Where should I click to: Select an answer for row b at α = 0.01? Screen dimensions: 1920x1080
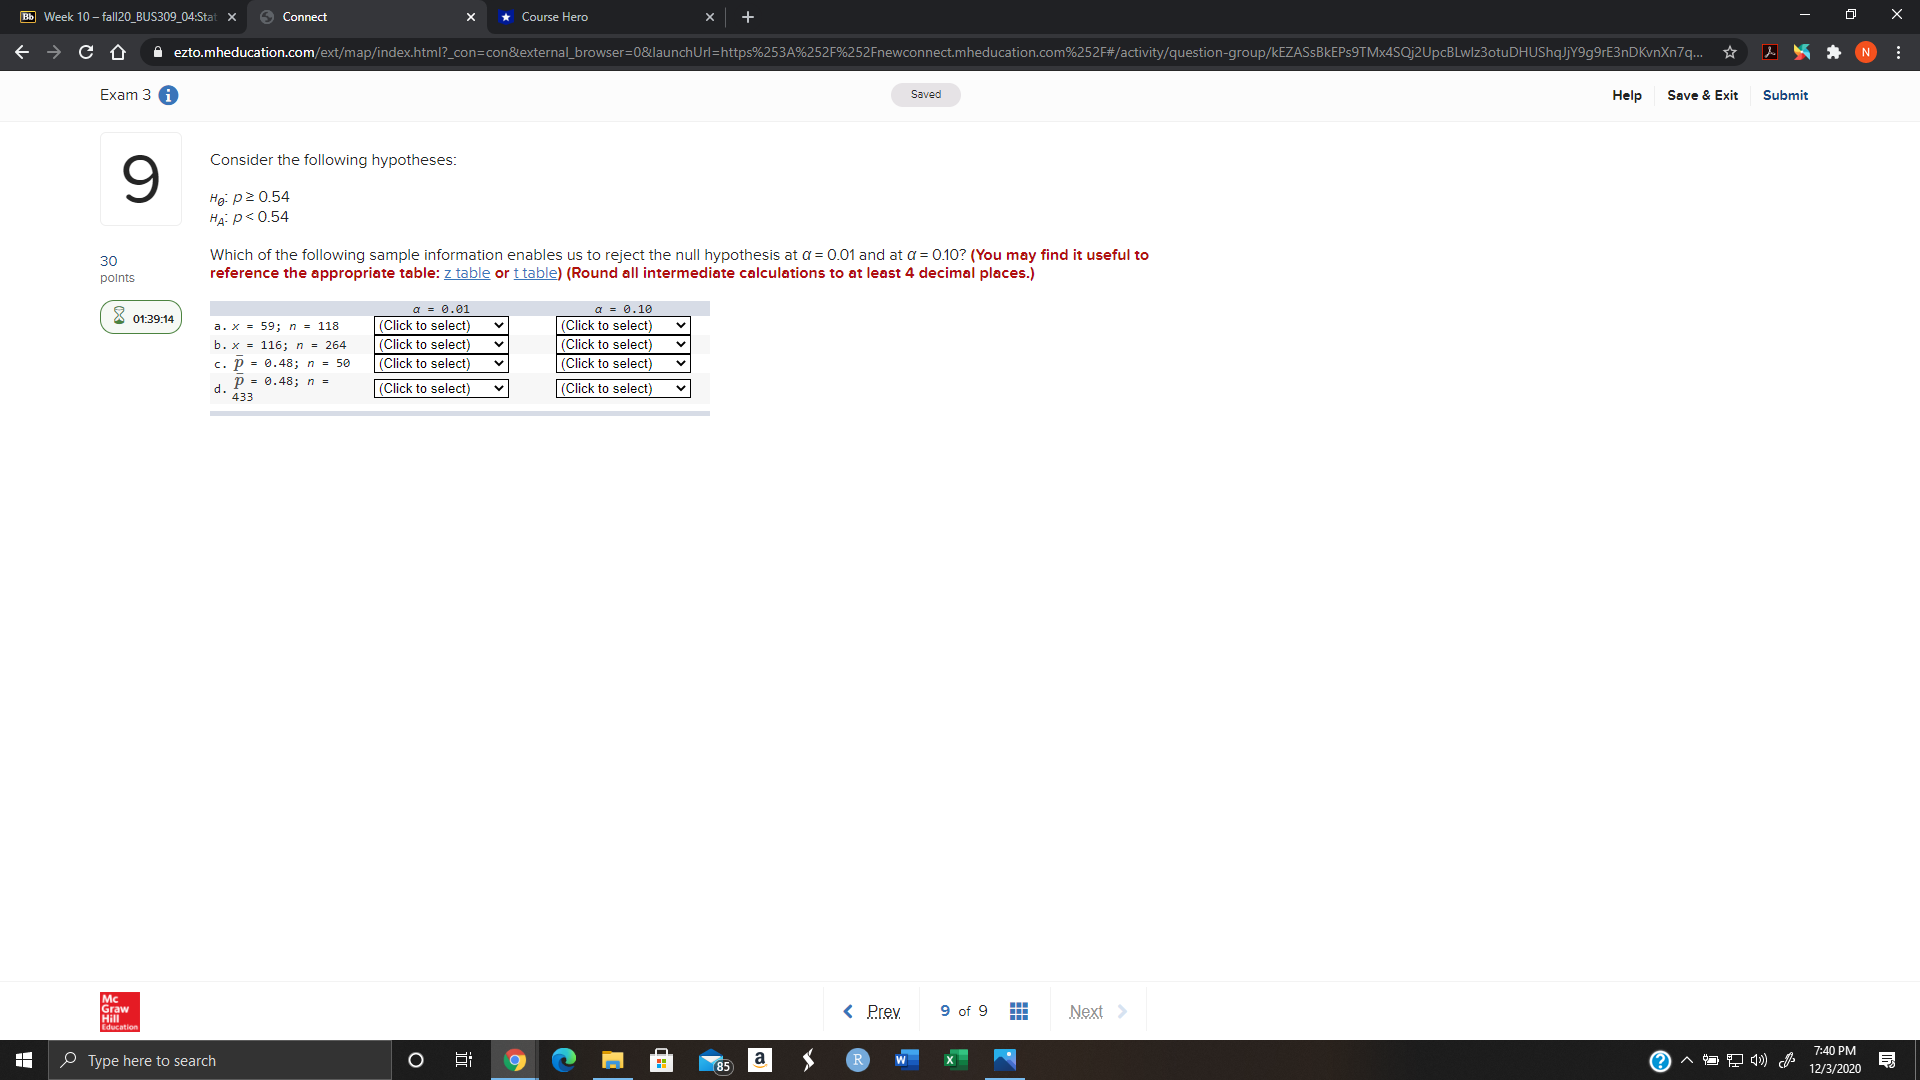pos(440,344)
